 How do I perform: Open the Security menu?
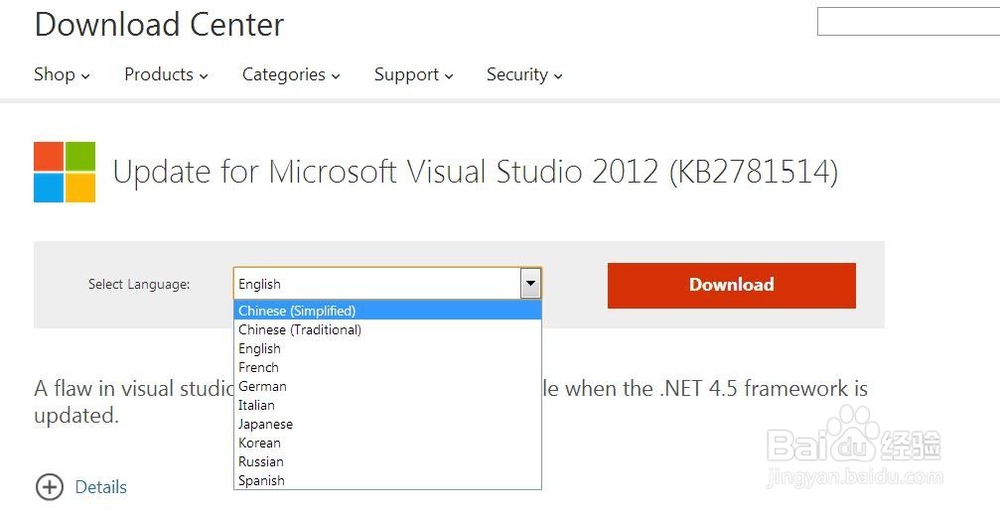pos(524,75)
